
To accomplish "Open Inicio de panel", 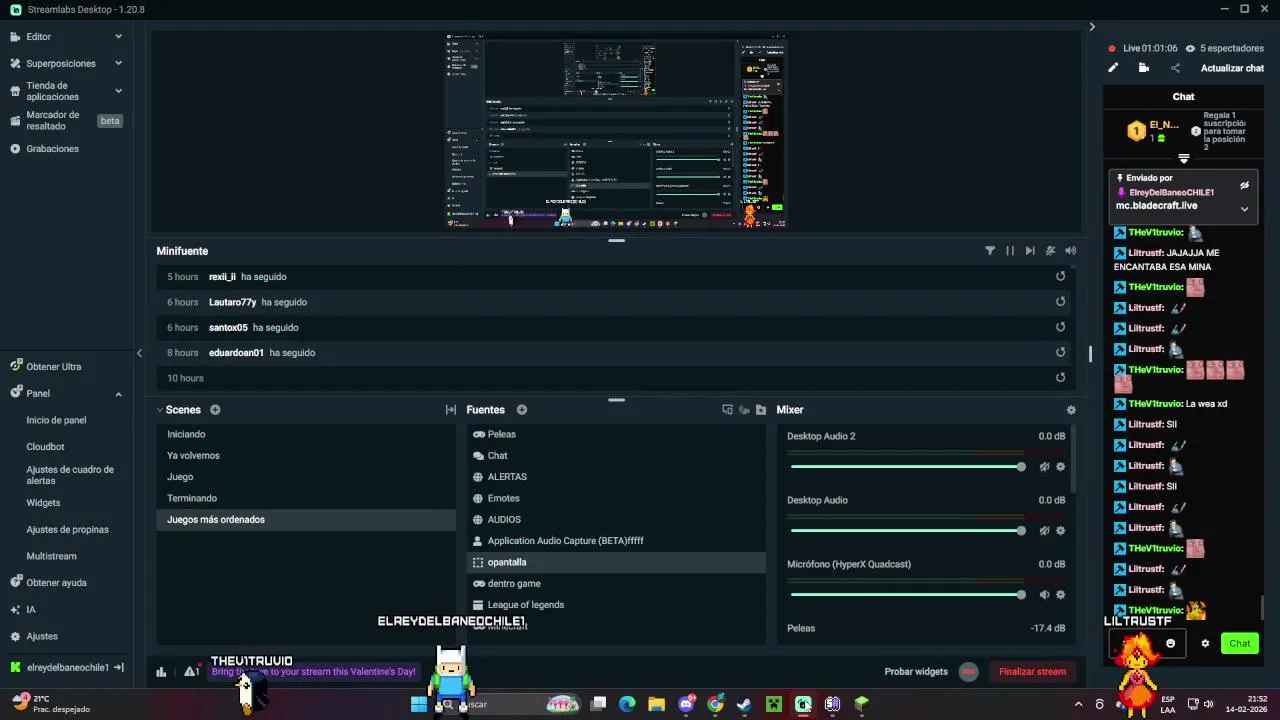I will (56, 420).
